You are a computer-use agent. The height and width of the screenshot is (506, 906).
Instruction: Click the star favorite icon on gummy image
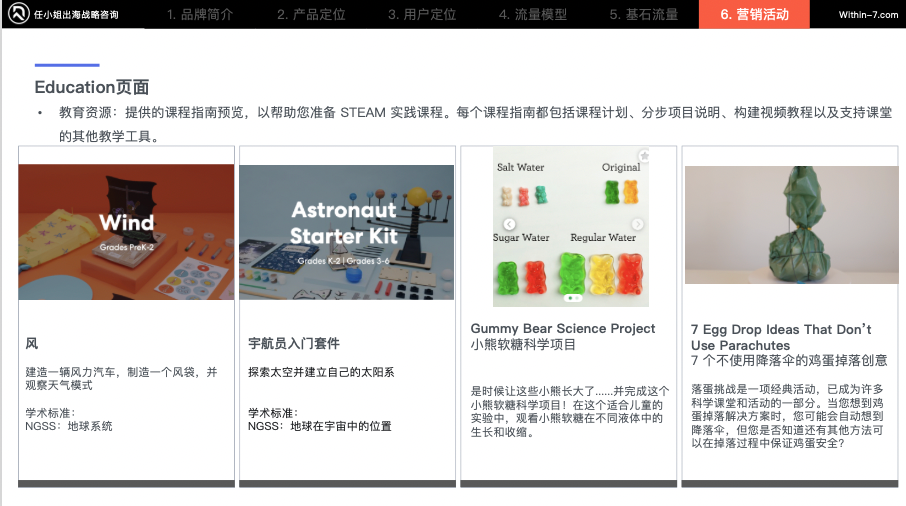644,156
